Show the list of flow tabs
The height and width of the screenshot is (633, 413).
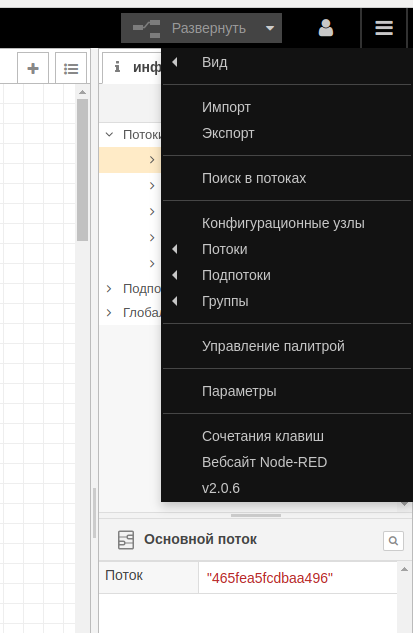point(71,68)
